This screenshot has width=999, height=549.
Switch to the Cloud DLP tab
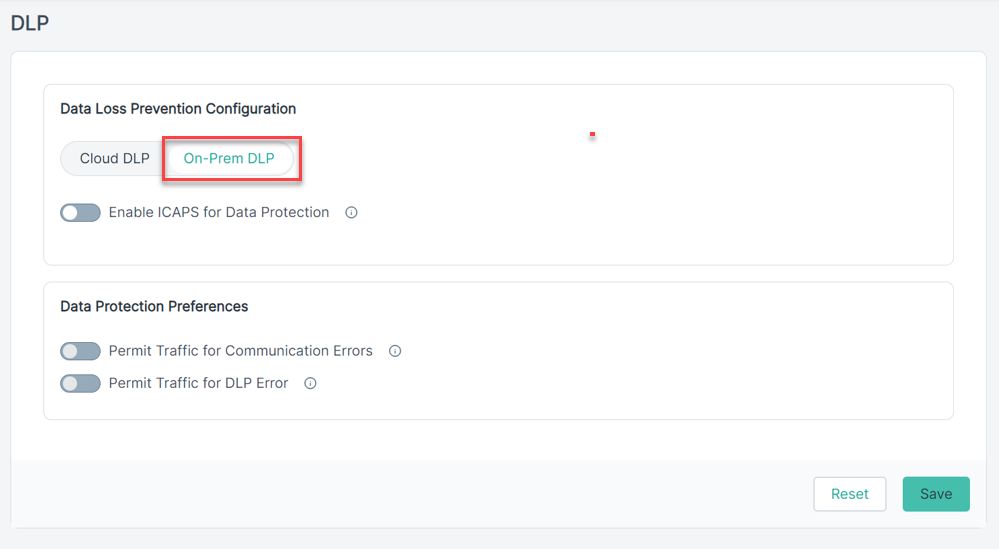[115, 159]
